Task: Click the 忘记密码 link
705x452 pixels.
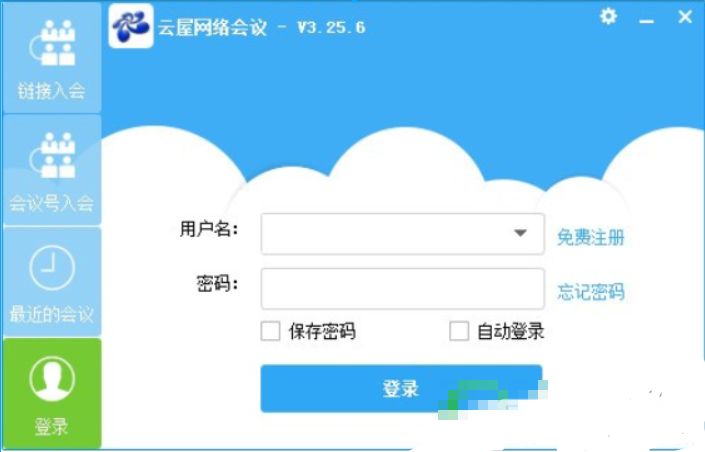Action: click(x=591, y=291)
